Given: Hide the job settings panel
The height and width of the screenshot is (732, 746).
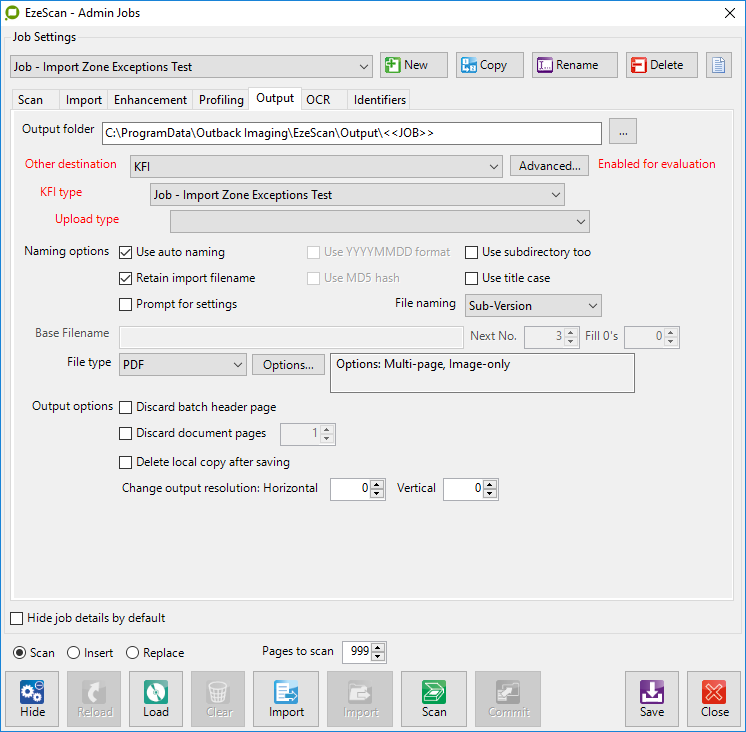Looking at the screenshot, I should point(33,698).
